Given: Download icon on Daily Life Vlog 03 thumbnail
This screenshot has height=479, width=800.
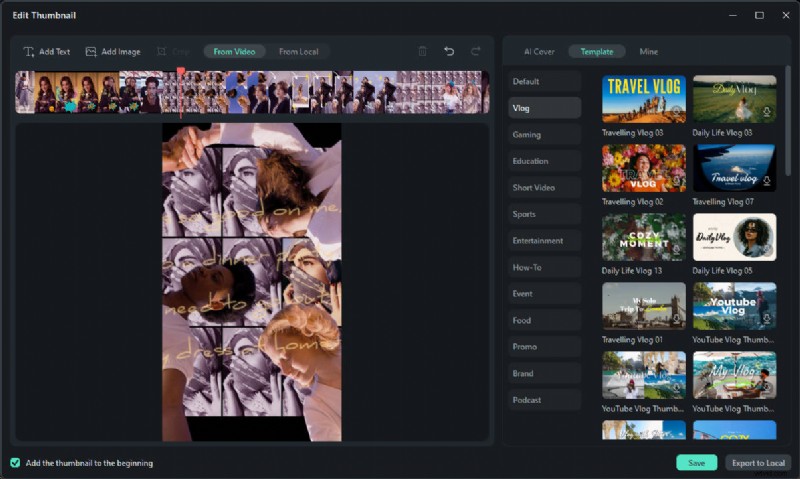Looking at the screenshot, I should pyautogui.click(x=766, y=112).
